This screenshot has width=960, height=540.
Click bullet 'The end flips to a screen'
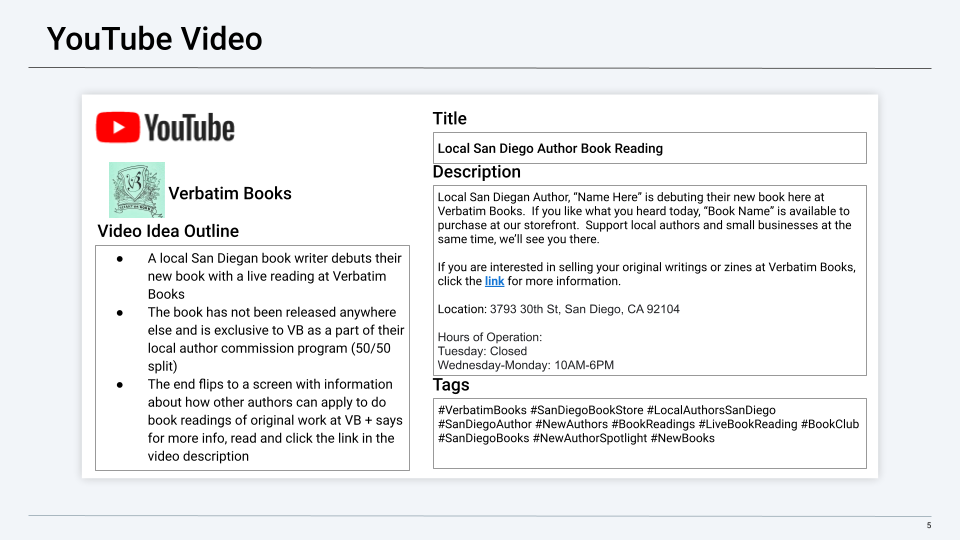click(275, 420)
